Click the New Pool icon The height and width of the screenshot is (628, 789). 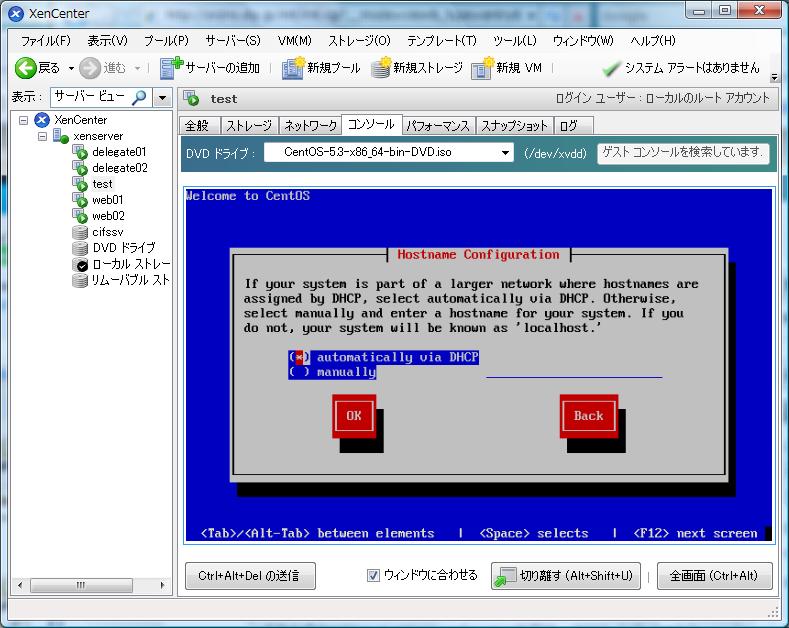(293, 67)
